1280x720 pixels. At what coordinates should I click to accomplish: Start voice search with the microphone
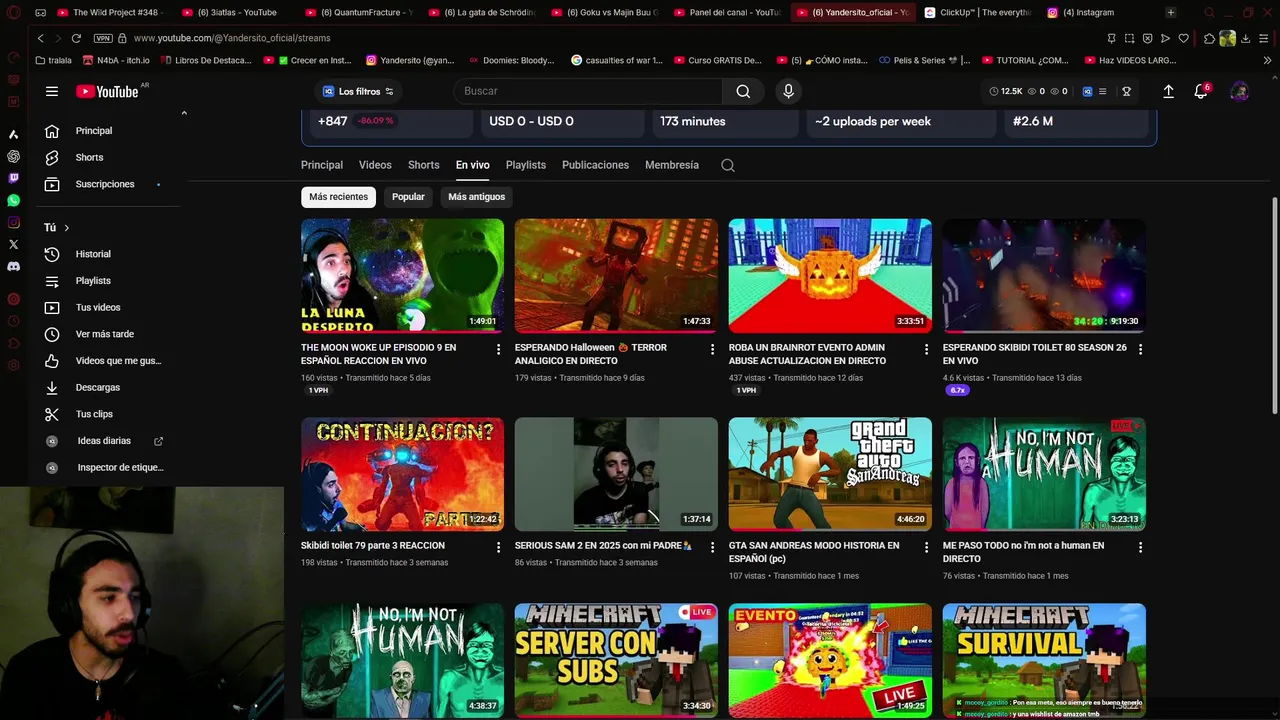789,91
